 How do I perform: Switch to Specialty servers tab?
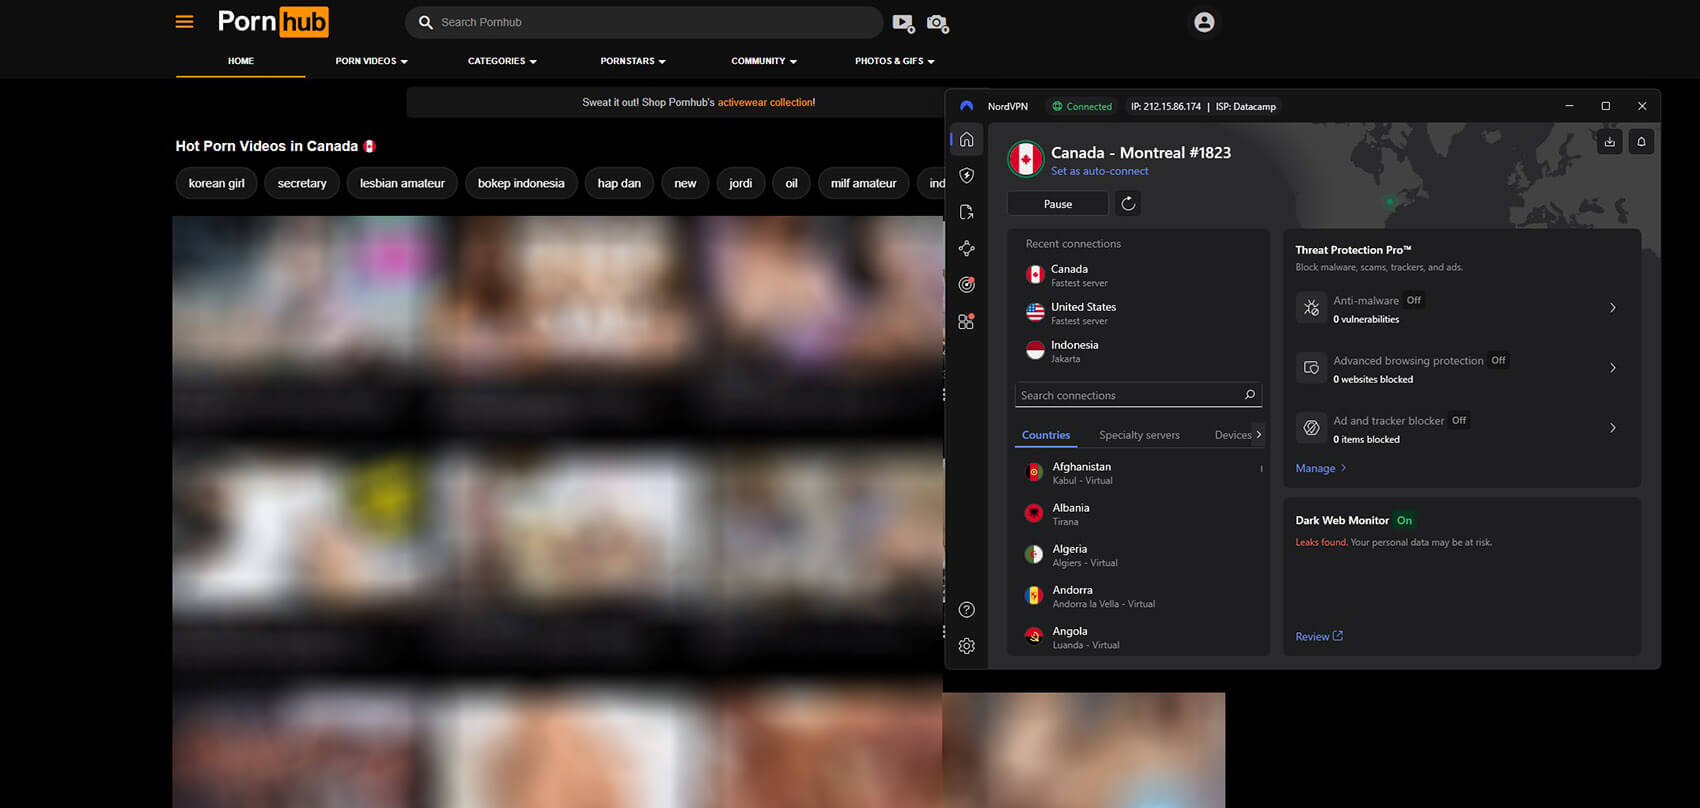[x=1139, y=435]
